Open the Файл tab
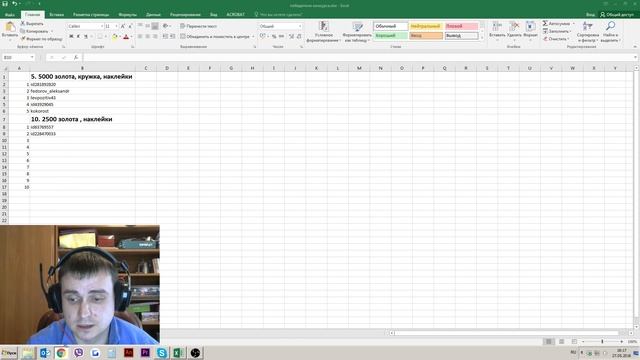Image resolution: width=640 pixels, height=360 pixels. pyautogui.click(x=10, y=15)
